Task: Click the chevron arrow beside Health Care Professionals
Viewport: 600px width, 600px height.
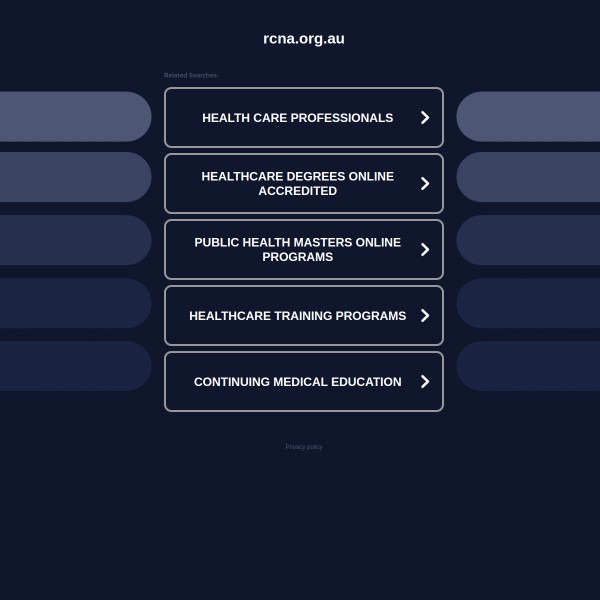Action: pos(425,118)
